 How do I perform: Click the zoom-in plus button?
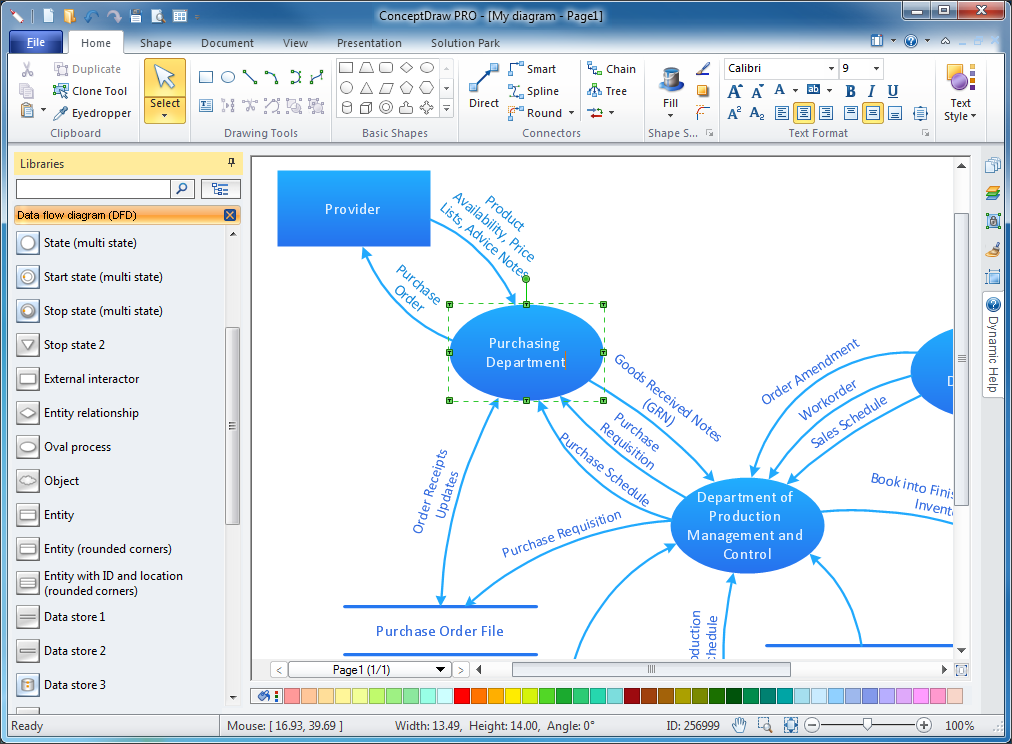point(924,725)
